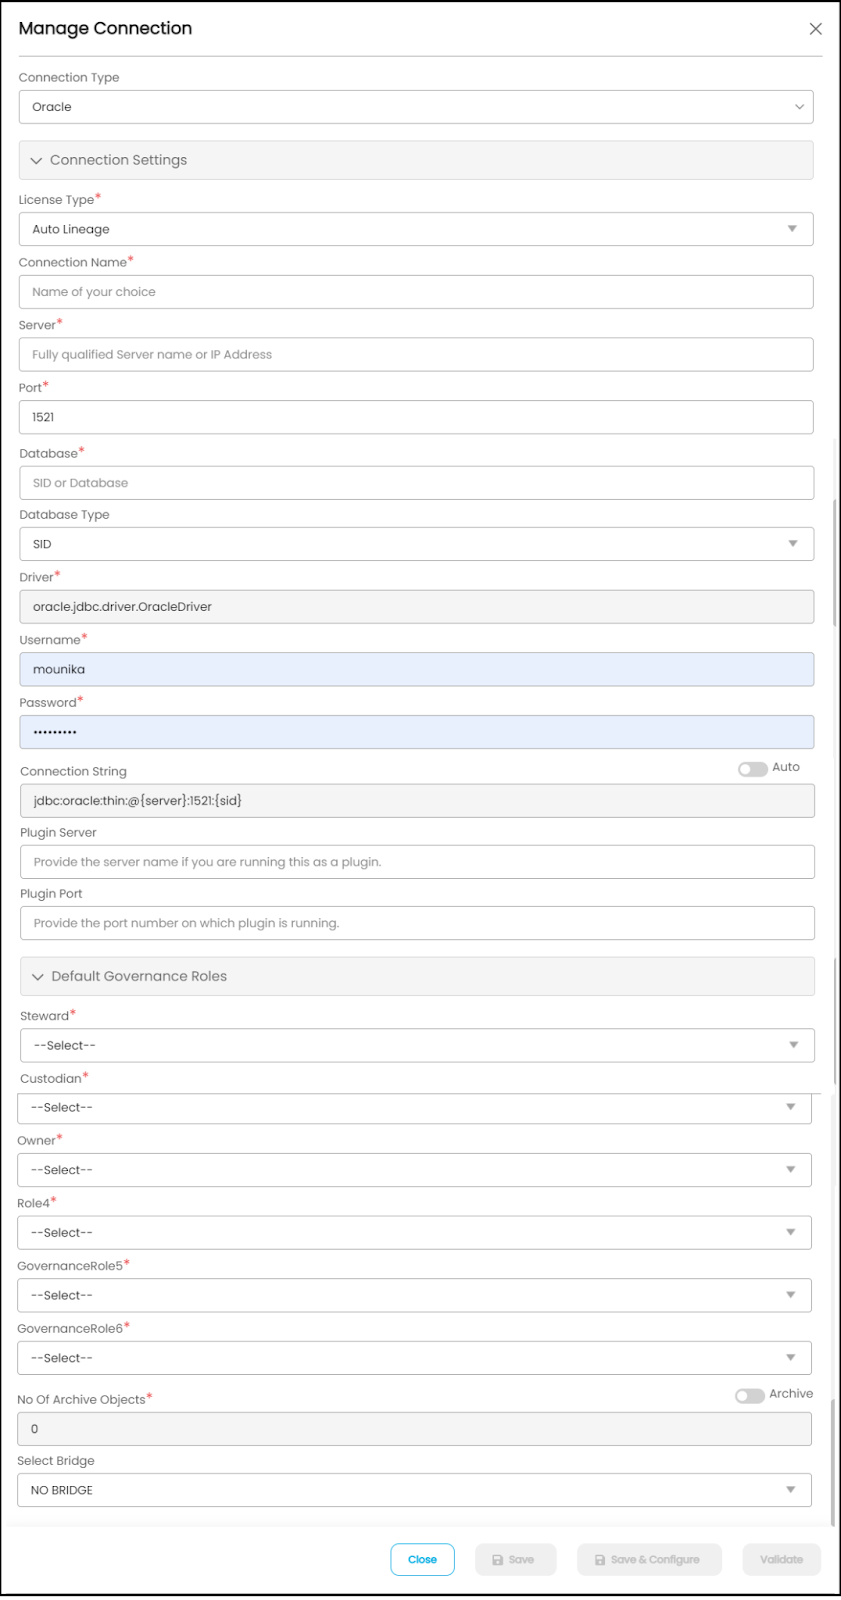This screenshot has width=841, height=1600.
Task: Open the Select Bridge dropdown arrow
Action: tap(791, 1490)
